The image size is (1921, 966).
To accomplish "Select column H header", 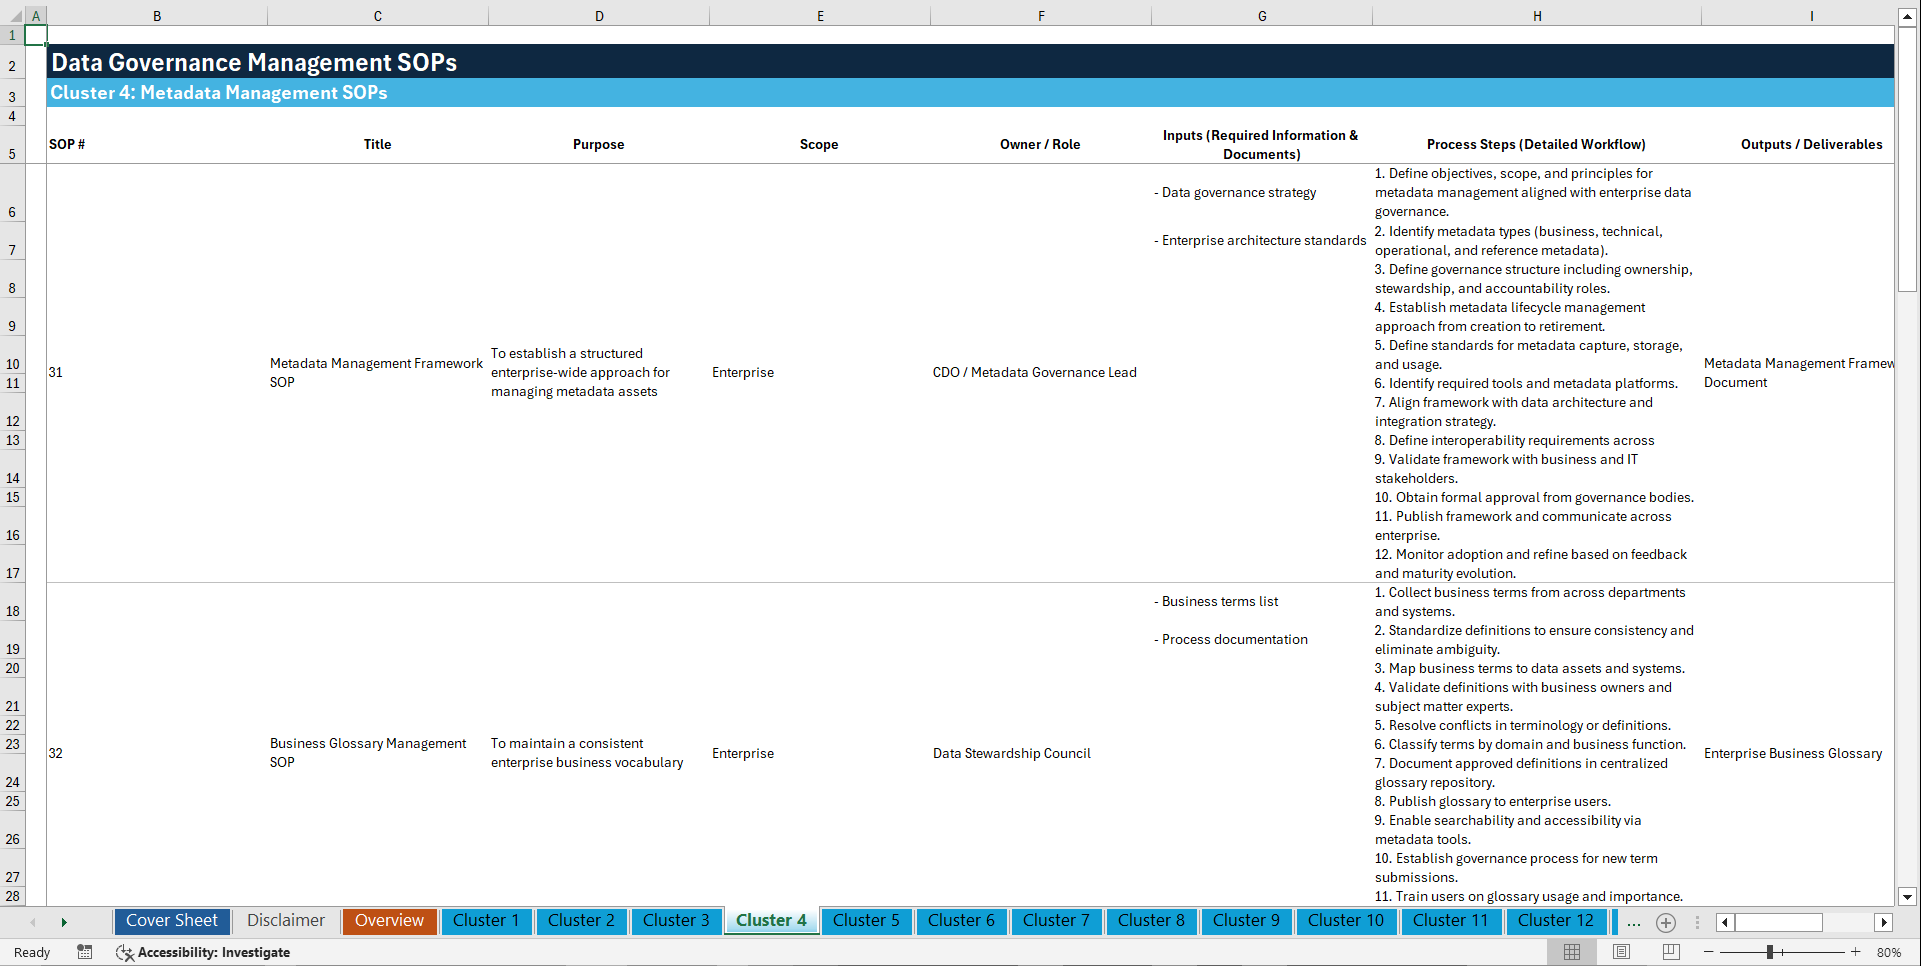I will click(x=1537, y=16).
